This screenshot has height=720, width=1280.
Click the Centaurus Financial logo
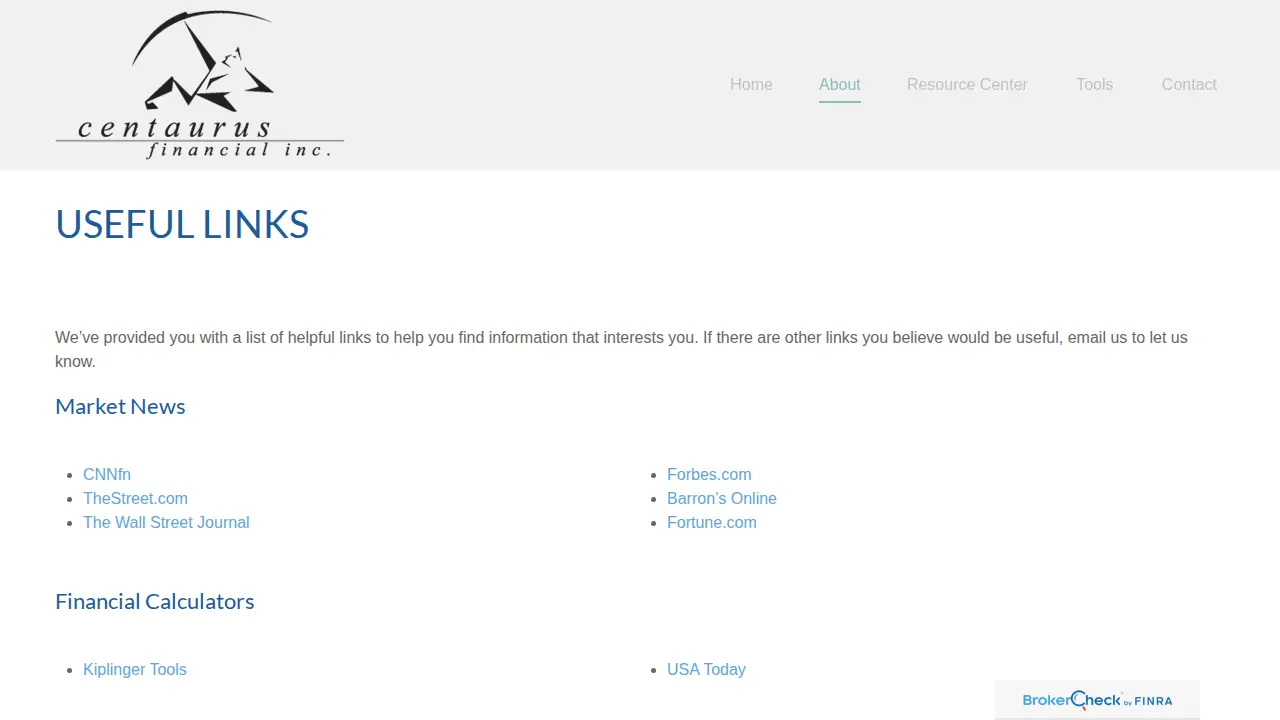pyautogui.click(x=199, y=85)
